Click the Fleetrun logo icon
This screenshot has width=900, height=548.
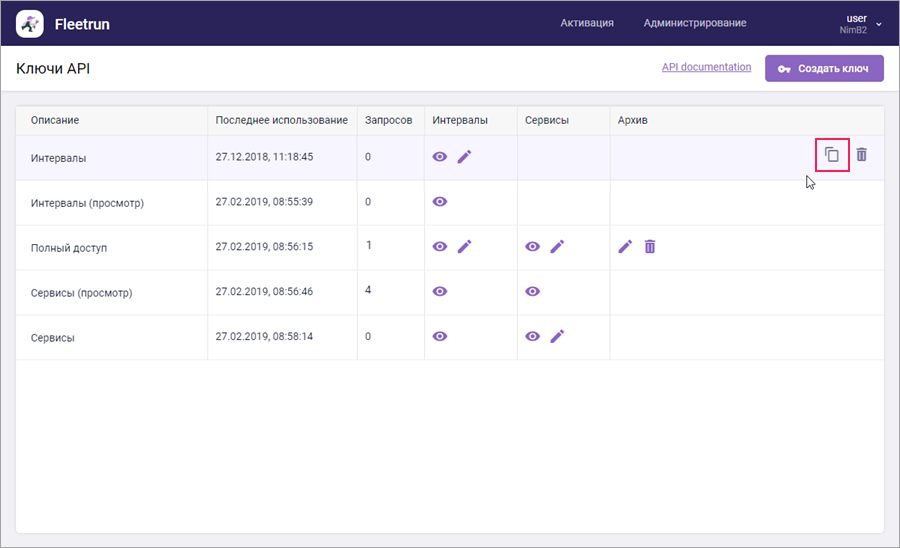(30, 24)
